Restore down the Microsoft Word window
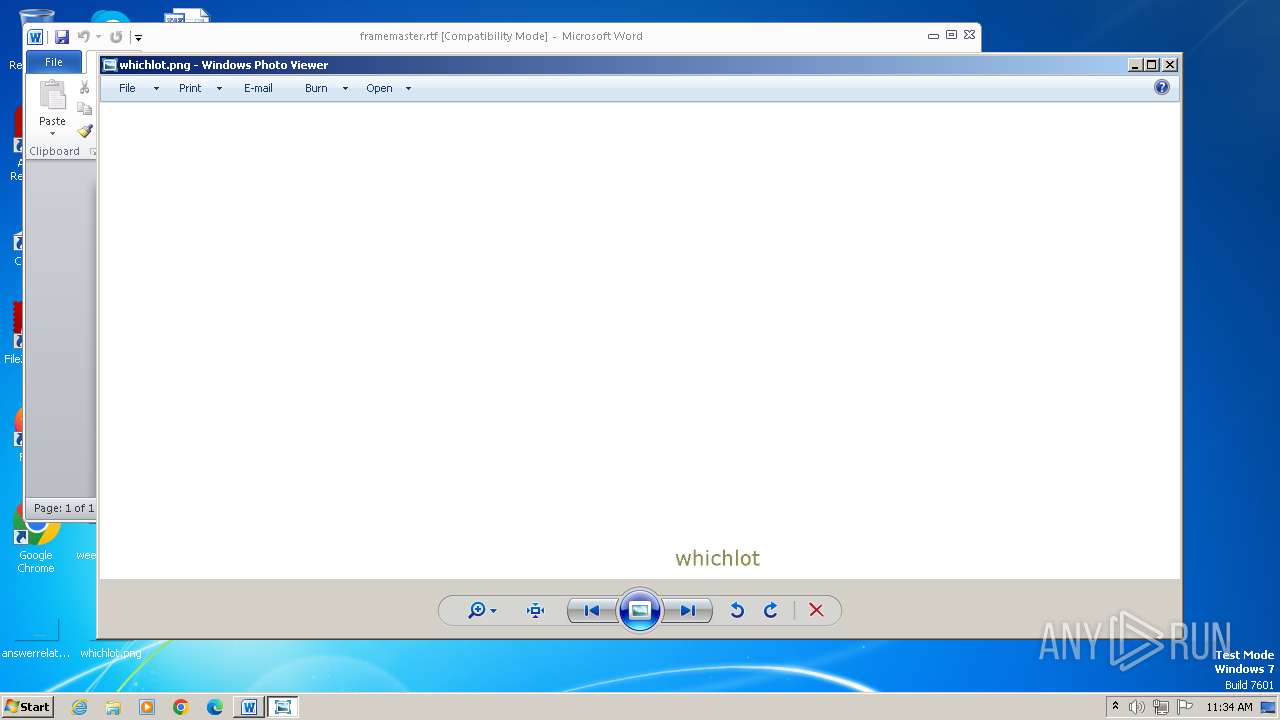 951,35
